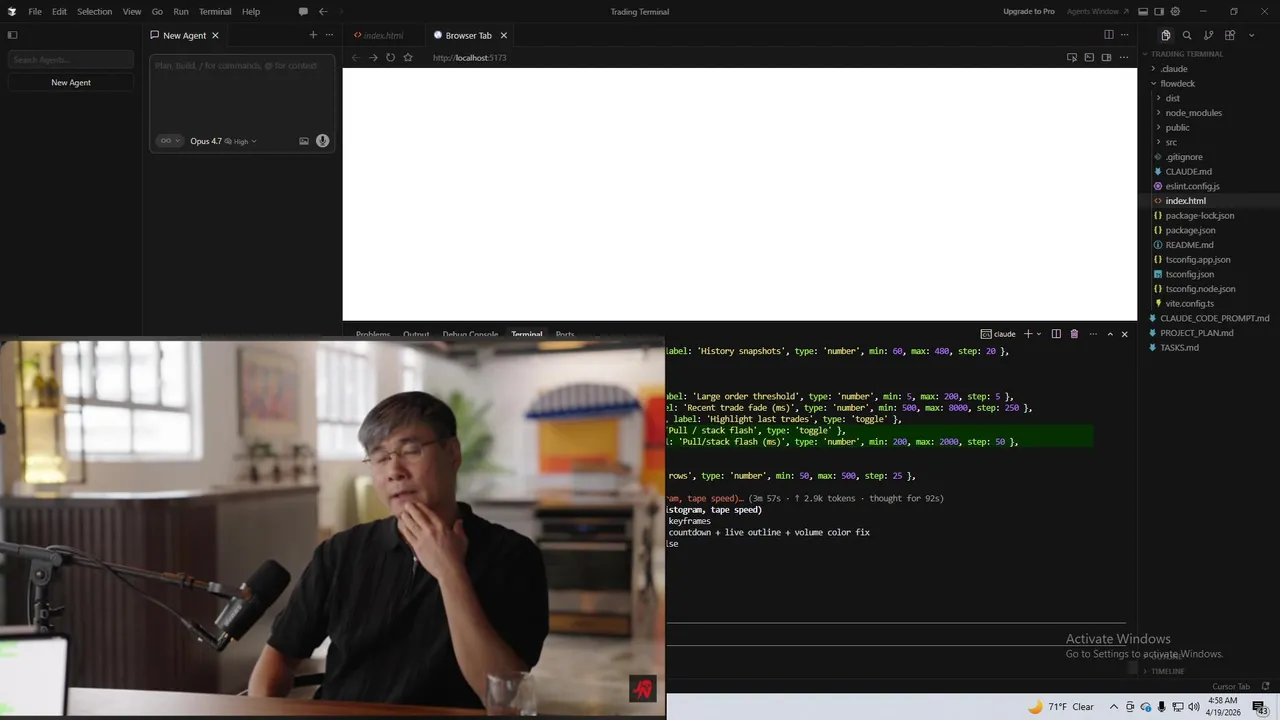Open the agent mode infinity dropdown

tap(169, 141)
